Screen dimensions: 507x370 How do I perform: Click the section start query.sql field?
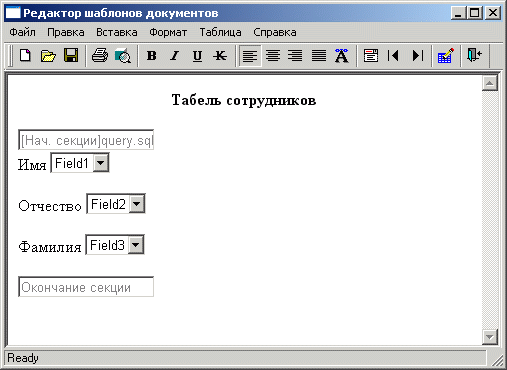pos(86,140)
